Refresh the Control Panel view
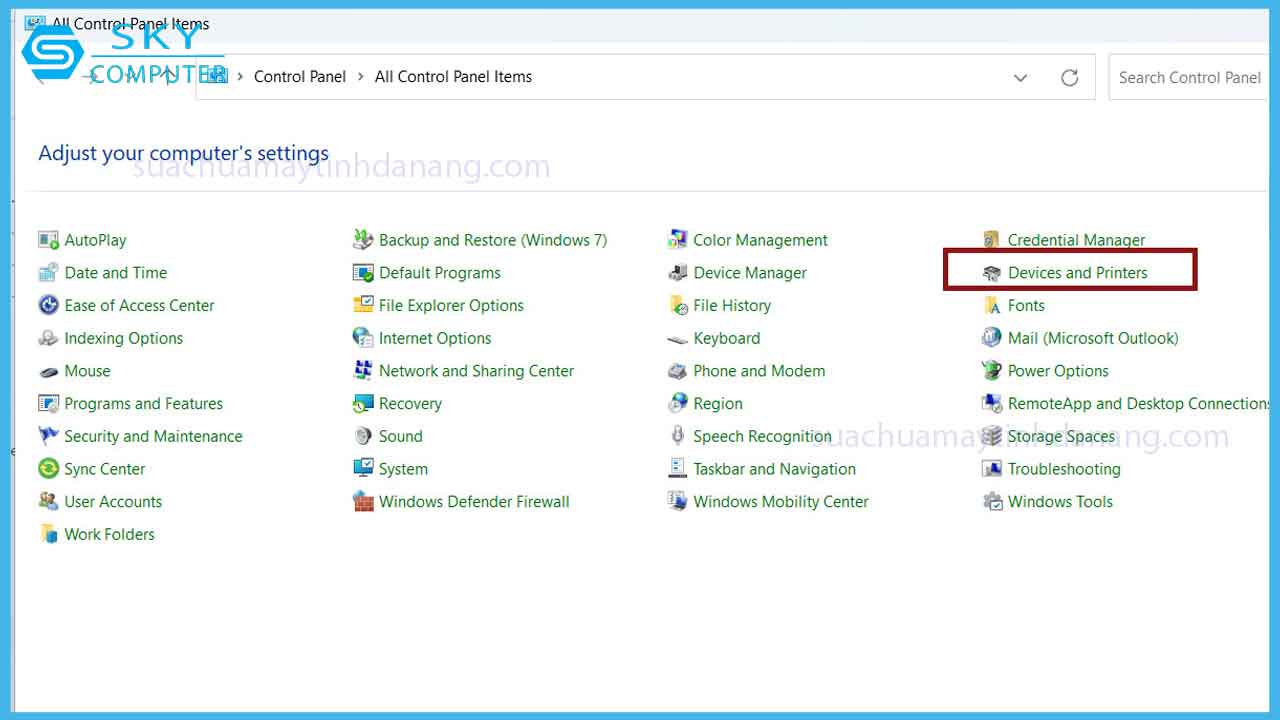The width and height of the screenshot is (1280, 720). coord(1070,77)
